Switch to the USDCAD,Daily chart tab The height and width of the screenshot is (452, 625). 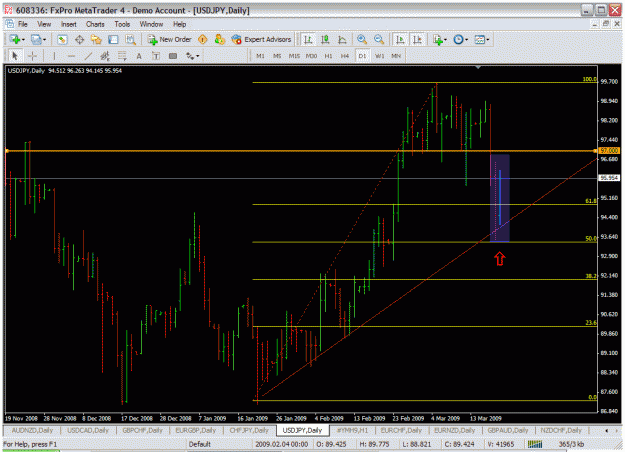point(88,430)
